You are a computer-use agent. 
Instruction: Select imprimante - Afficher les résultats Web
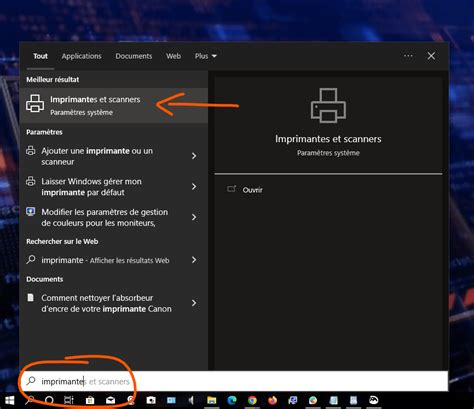[x=114, y=260]
